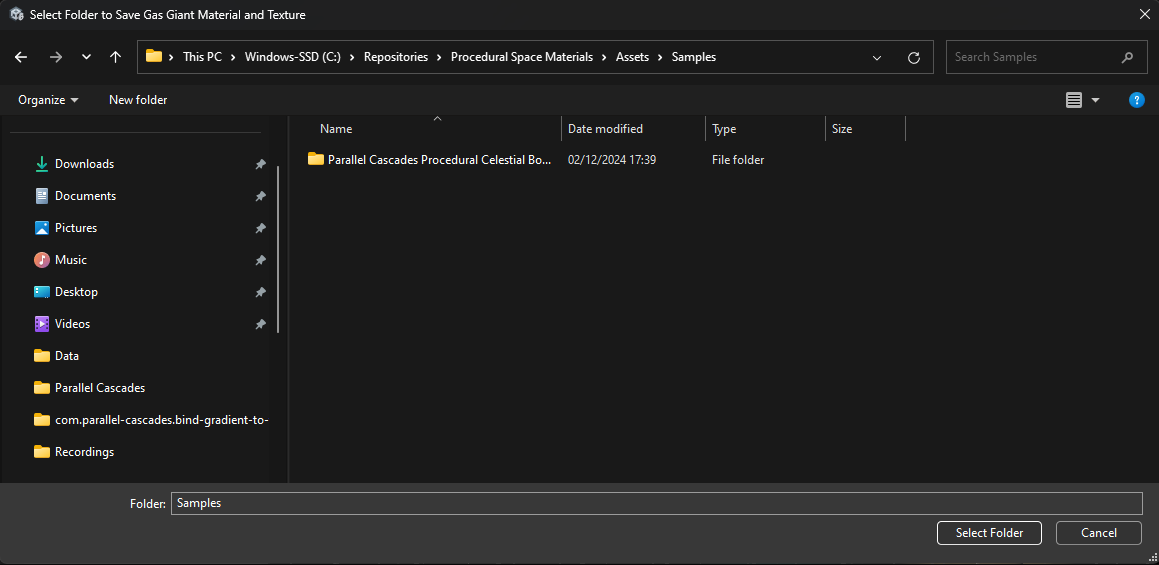The image size is (1159, 565).
Task: Unpin Desktop from quick access
Action: coord(260,292)
